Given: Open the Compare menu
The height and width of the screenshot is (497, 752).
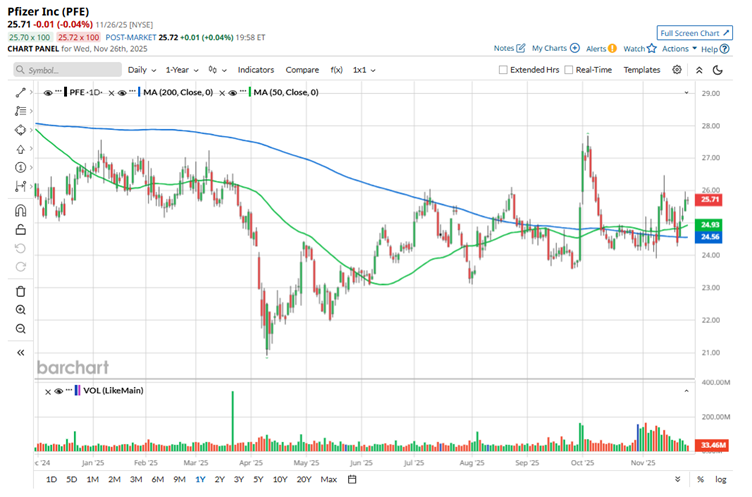Looking at the screenshot, I should [302, 70].
